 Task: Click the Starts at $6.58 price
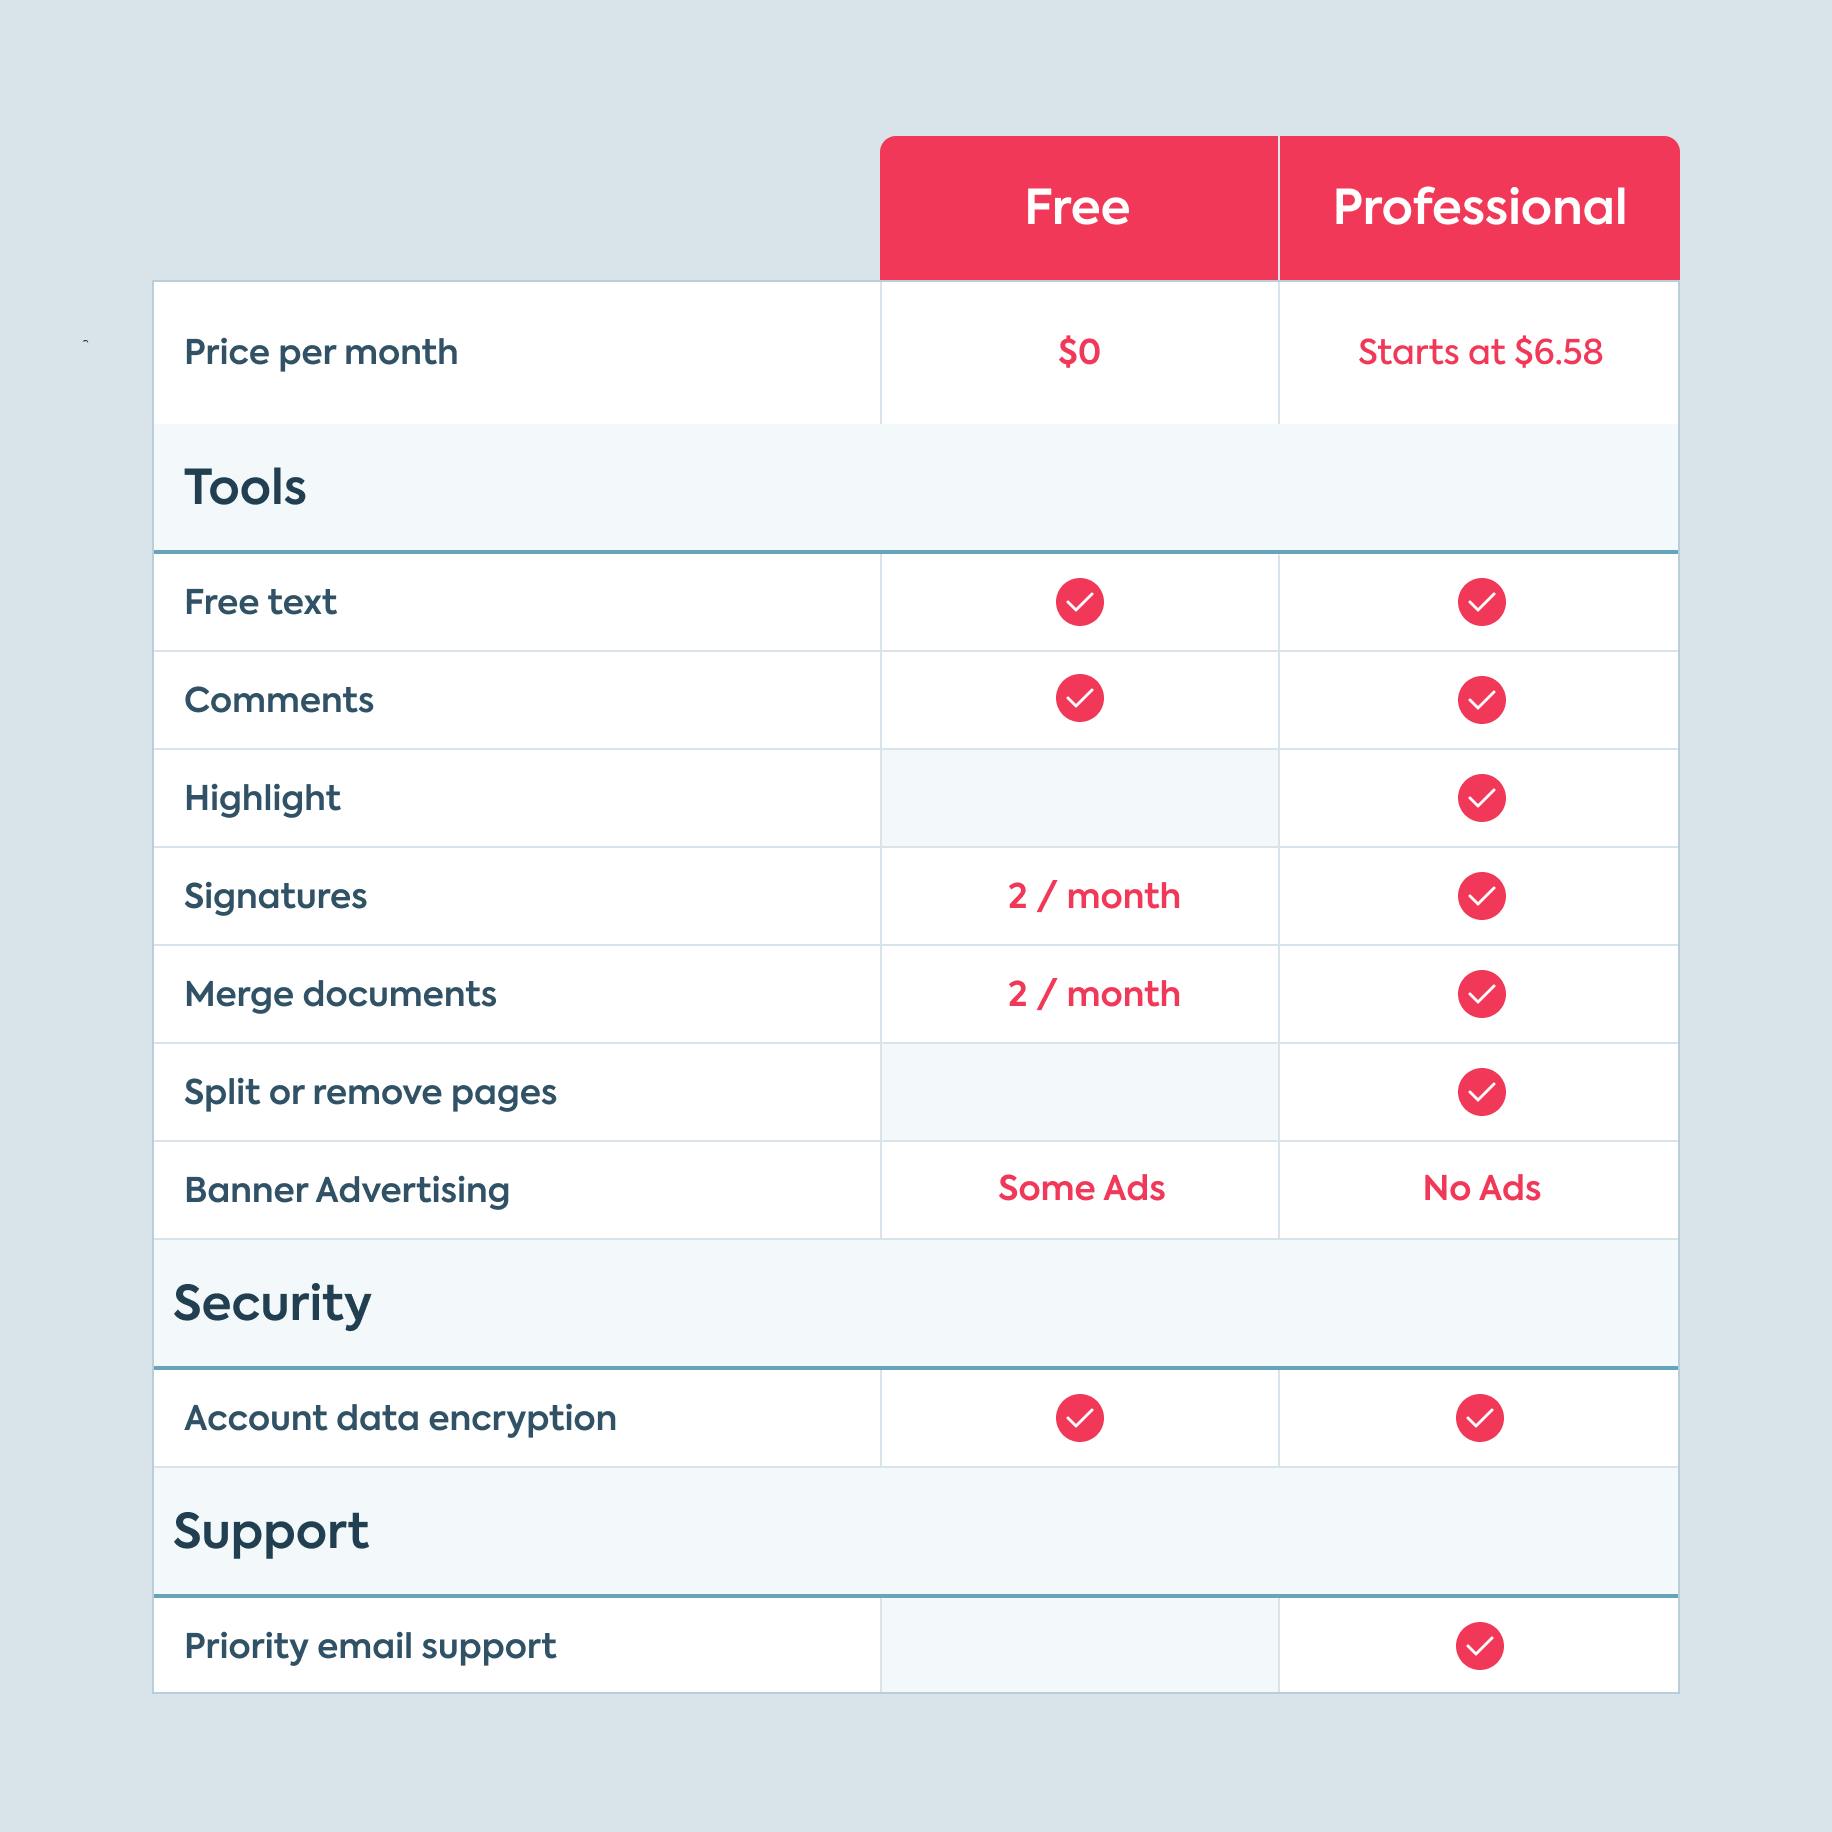pyautogui.click(x=1480, y=352)
